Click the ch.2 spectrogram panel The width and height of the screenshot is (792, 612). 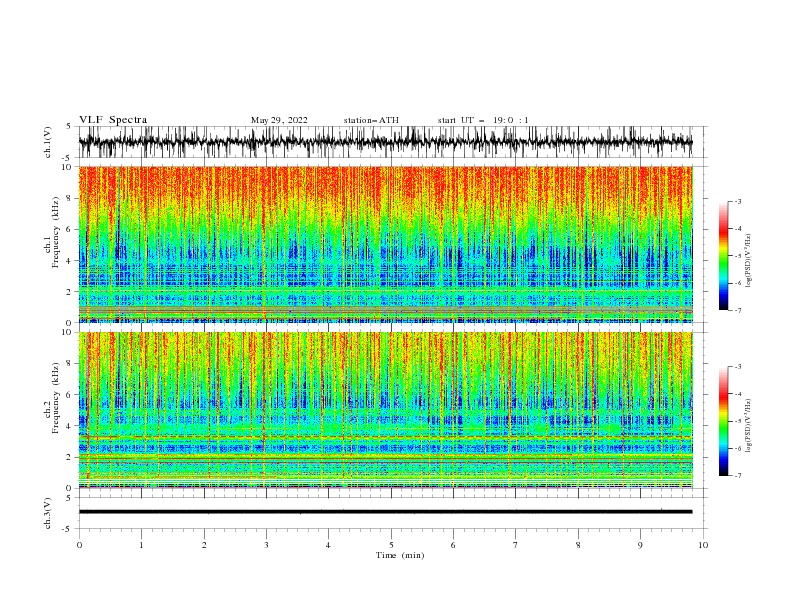tap(385, 410)
